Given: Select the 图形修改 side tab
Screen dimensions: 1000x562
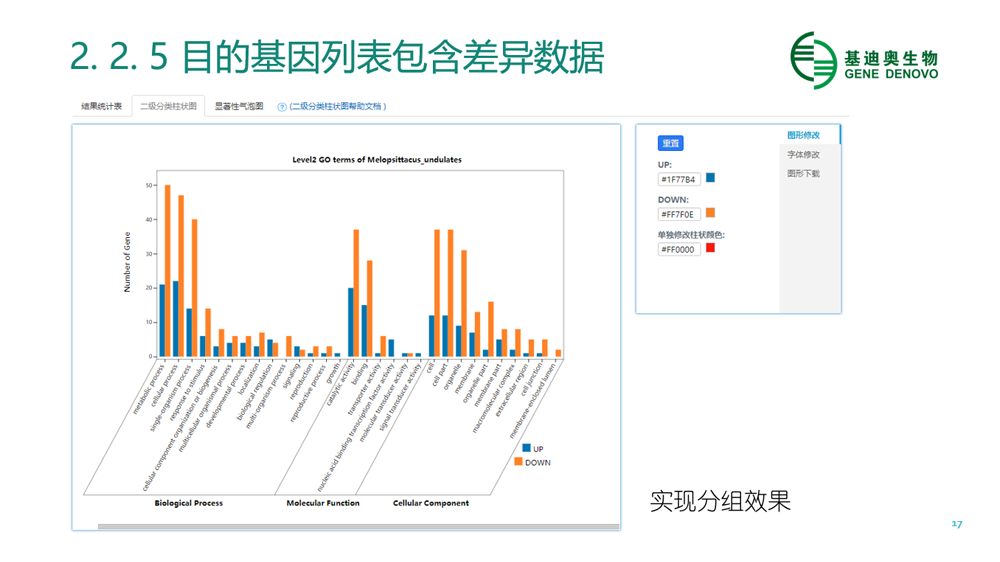Looking at the screenshot, I should (804, 135).
